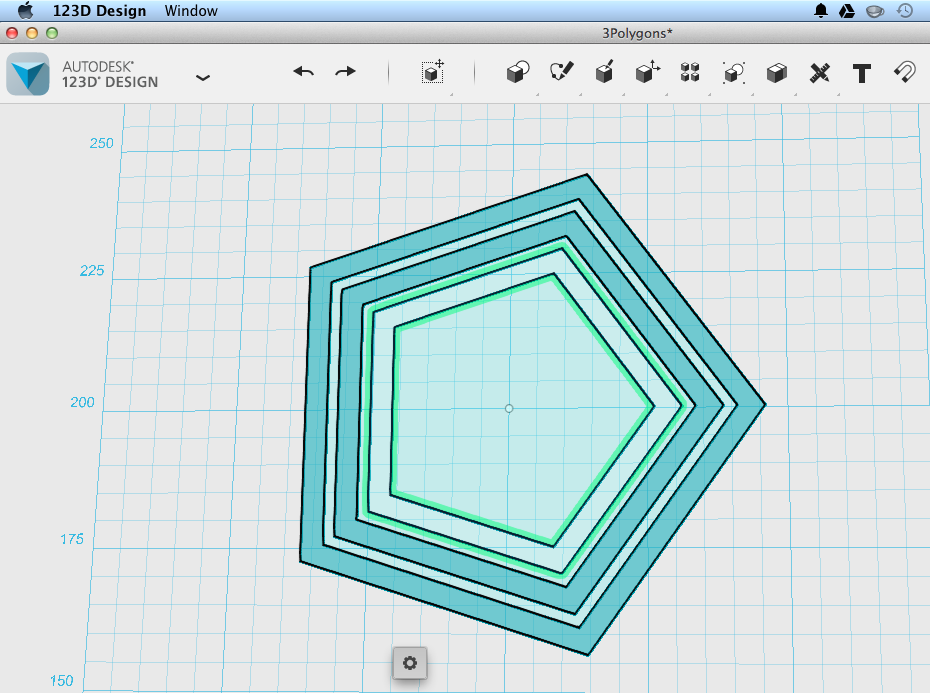The image size is (930, 693).
Task: Open the 123D Design app menu
Action: click(99, 11)
